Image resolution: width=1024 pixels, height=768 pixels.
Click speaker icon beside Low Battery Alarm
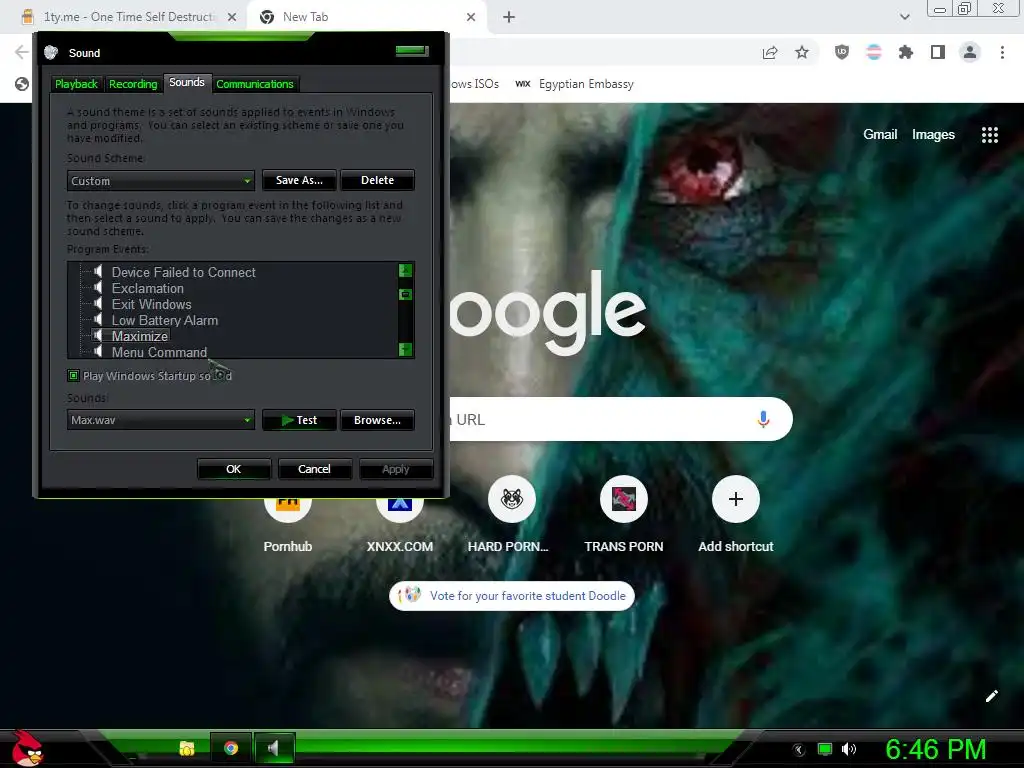(x=97, y=320)
